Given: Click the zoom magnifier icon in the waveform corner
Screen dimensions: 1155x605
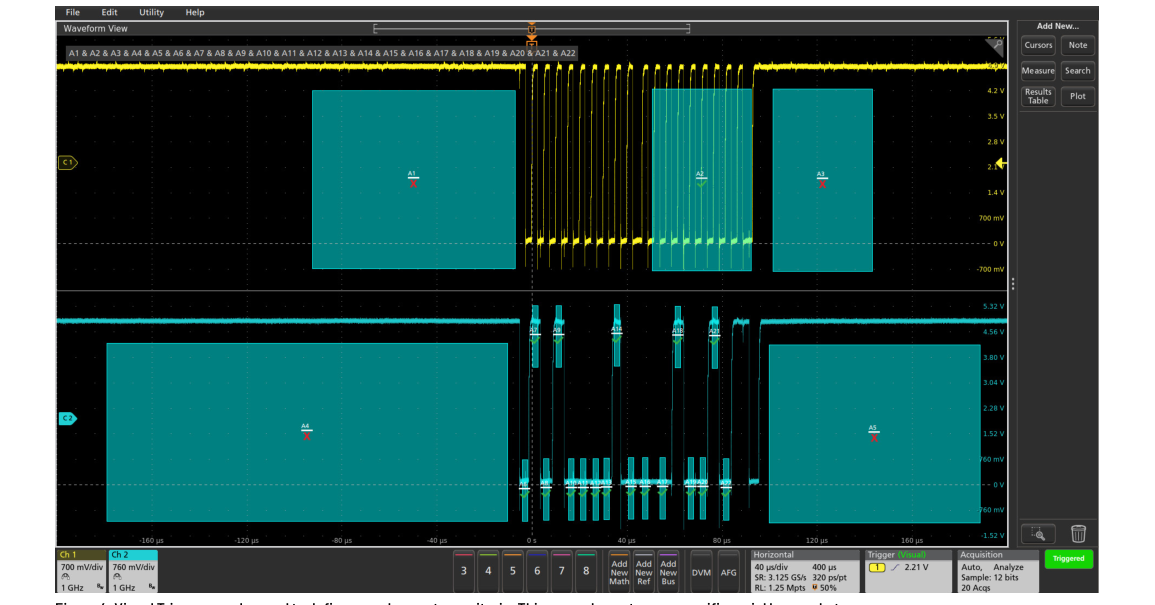Looking at the screenshot, I should click(x=995, y=46).
